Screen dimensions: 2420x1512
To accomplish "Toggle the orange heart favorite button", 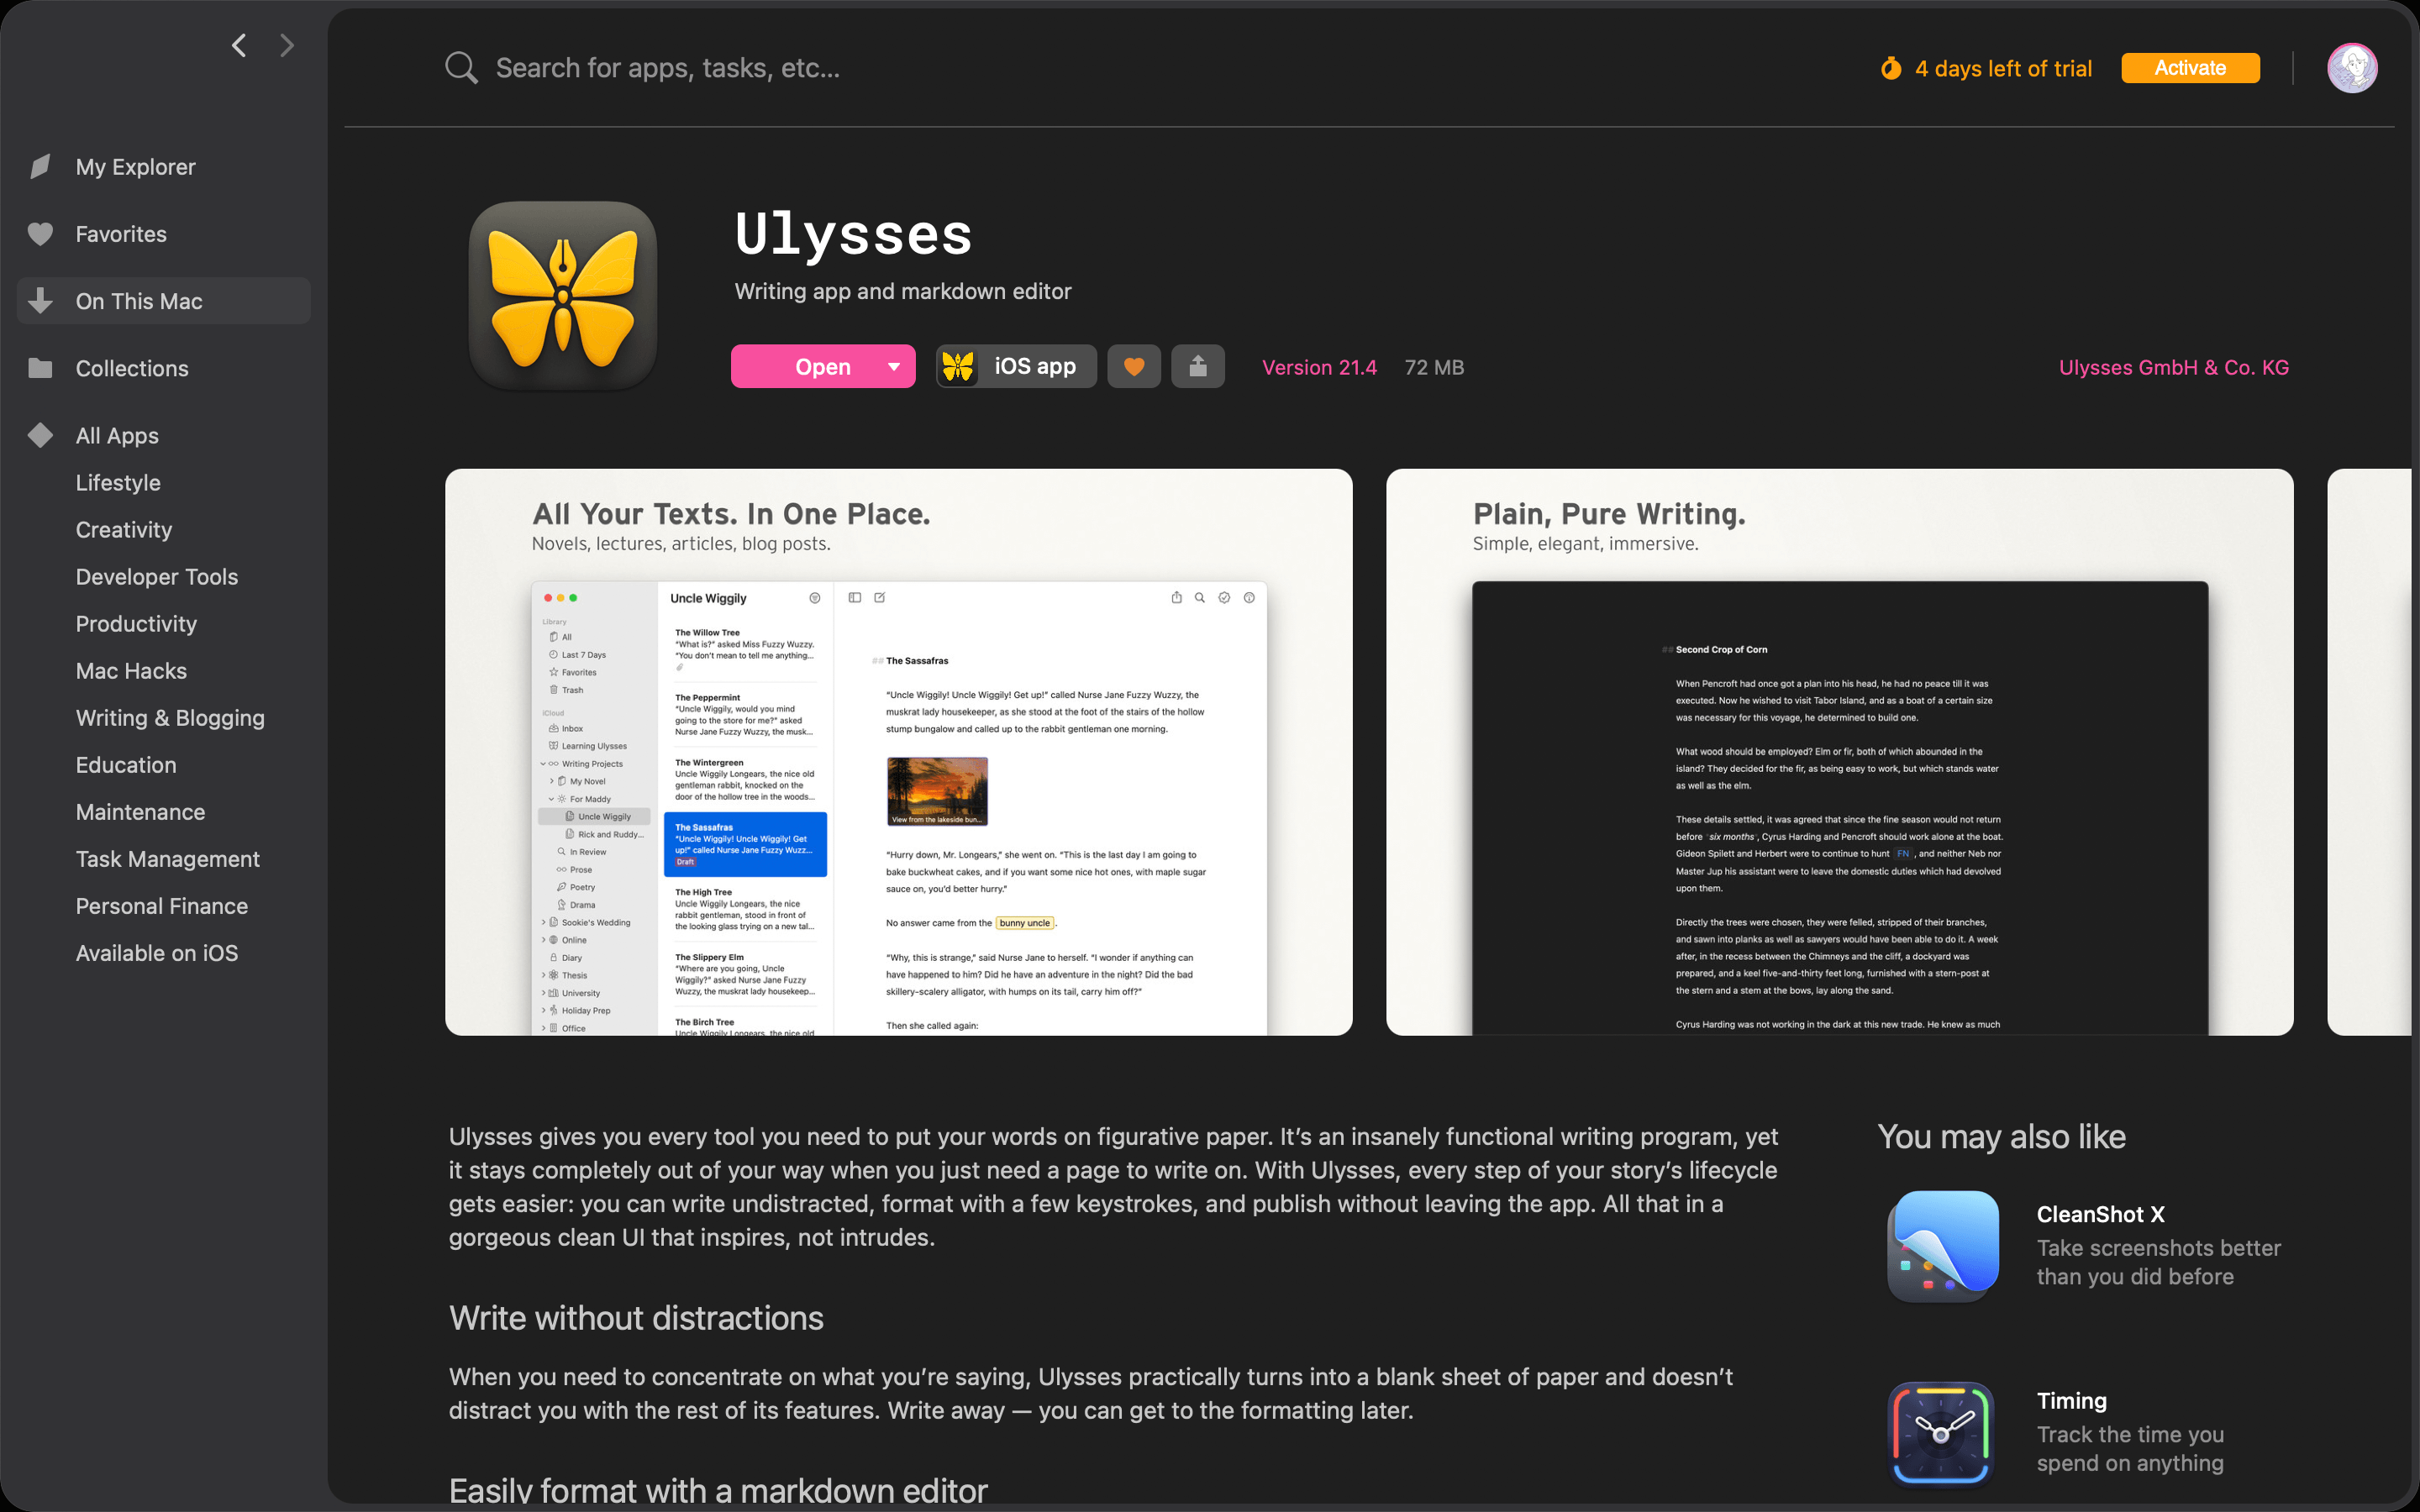I will (1134, 367).
